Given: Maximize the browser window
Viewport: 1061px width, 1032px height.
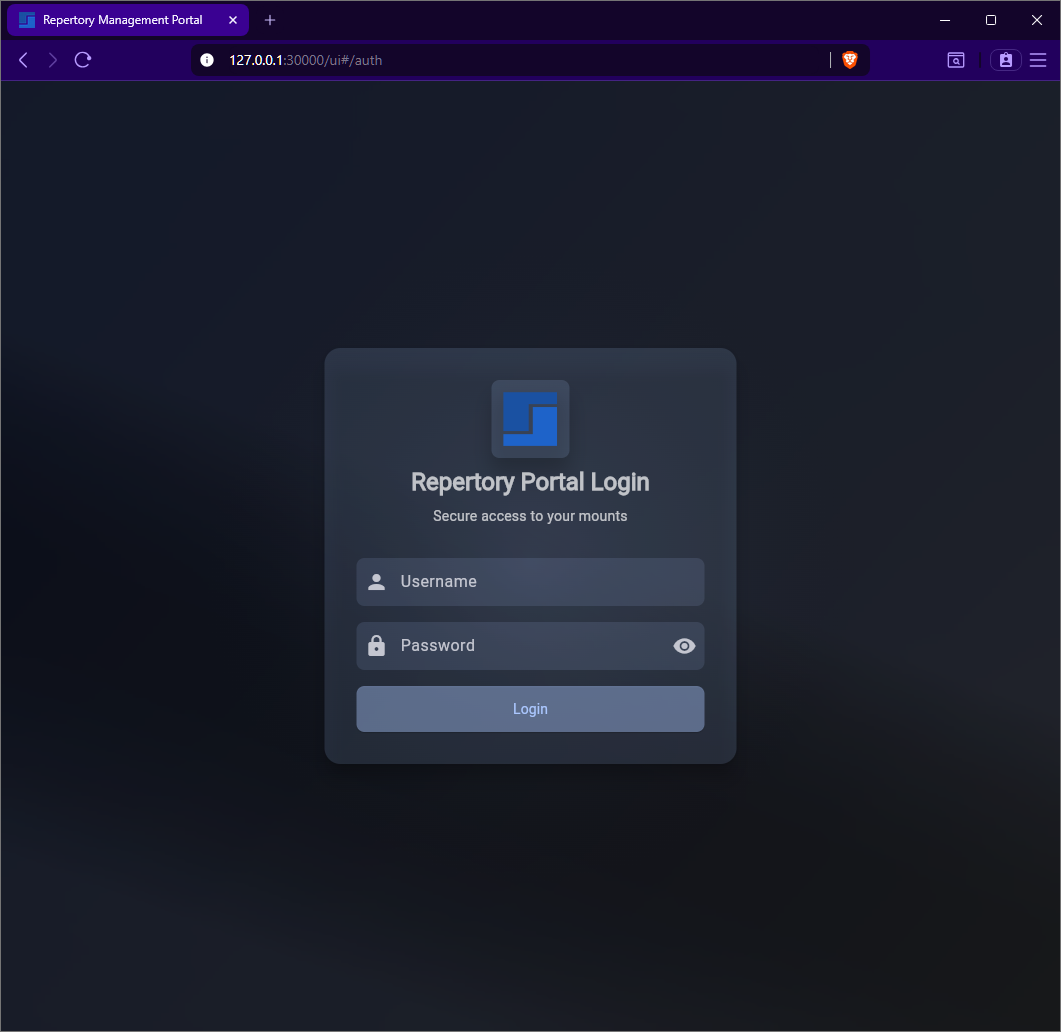Looking at the screenshot, I should click(991, 20).
